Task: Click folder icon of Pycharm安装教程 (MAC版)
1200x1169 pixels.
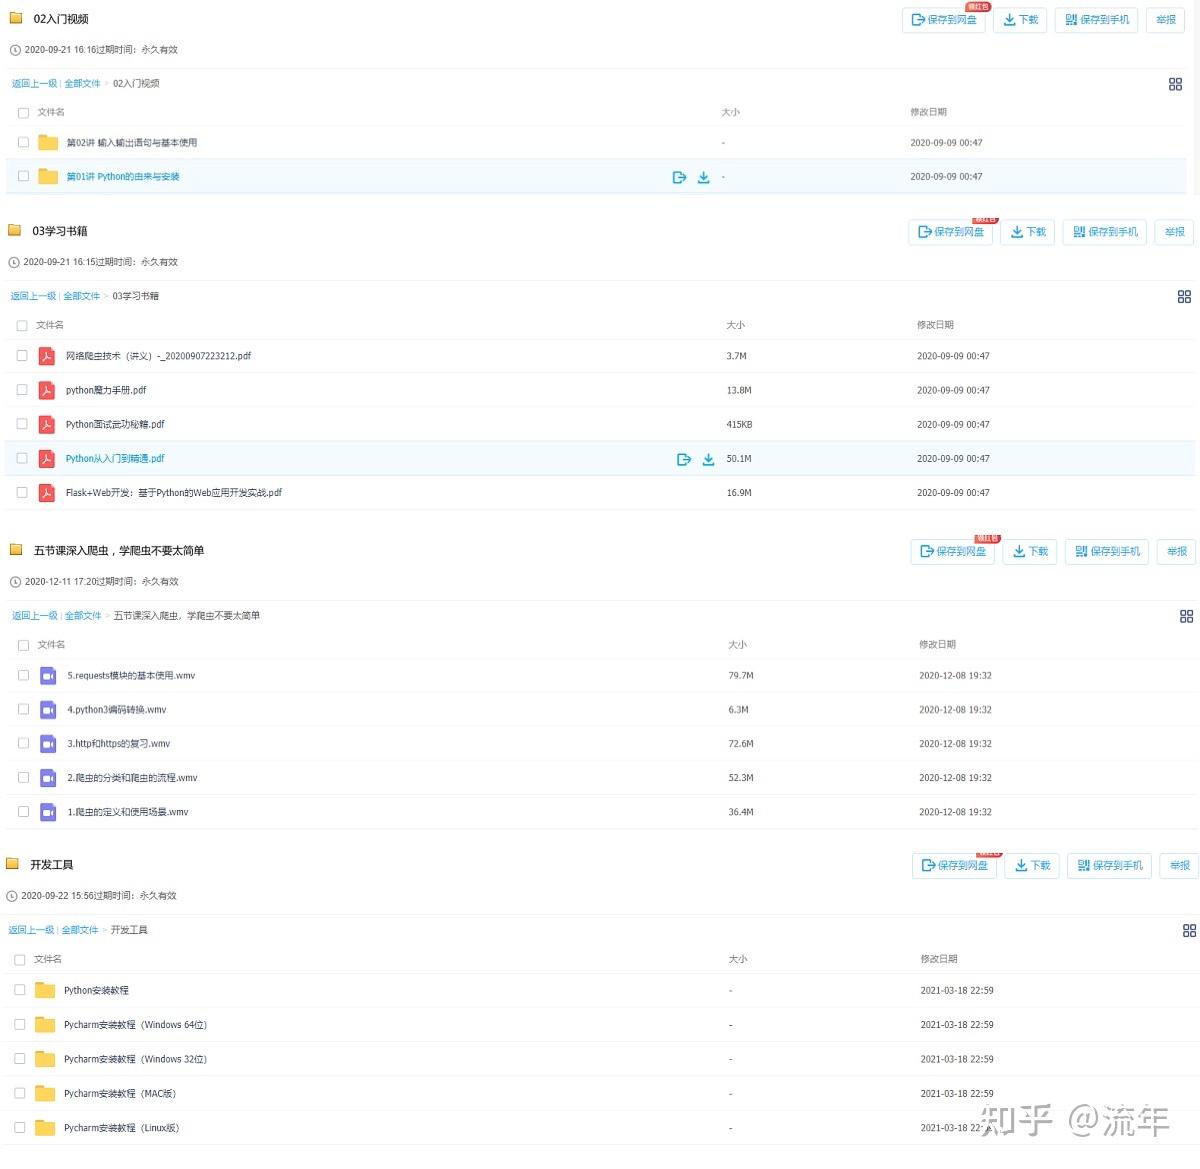Action: 45,1094
